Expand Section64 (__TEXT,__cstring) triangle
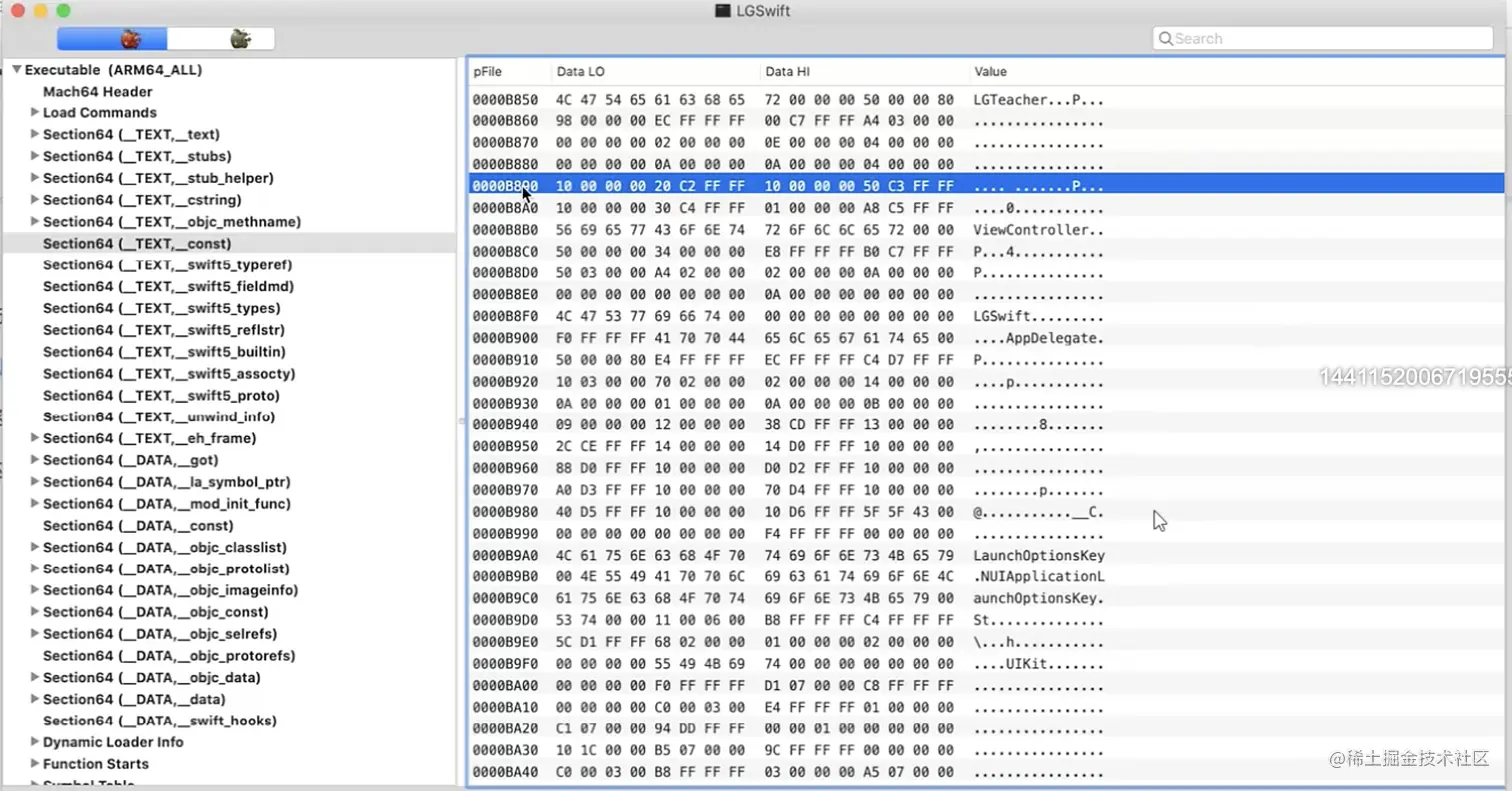 pos(35,200)
